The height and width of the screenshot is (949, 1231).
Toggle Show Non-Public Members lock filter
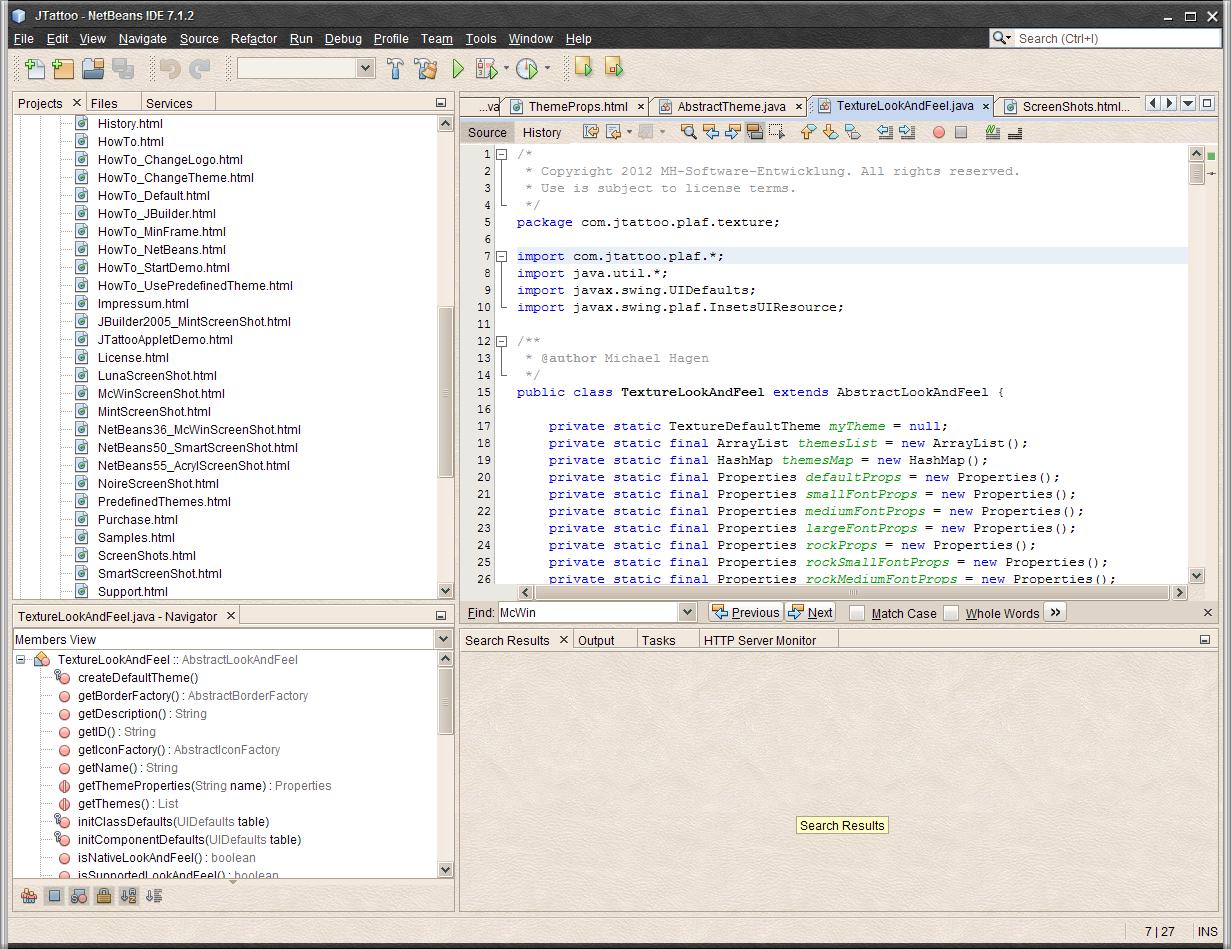pyautogui.click(x=103, y=896)
